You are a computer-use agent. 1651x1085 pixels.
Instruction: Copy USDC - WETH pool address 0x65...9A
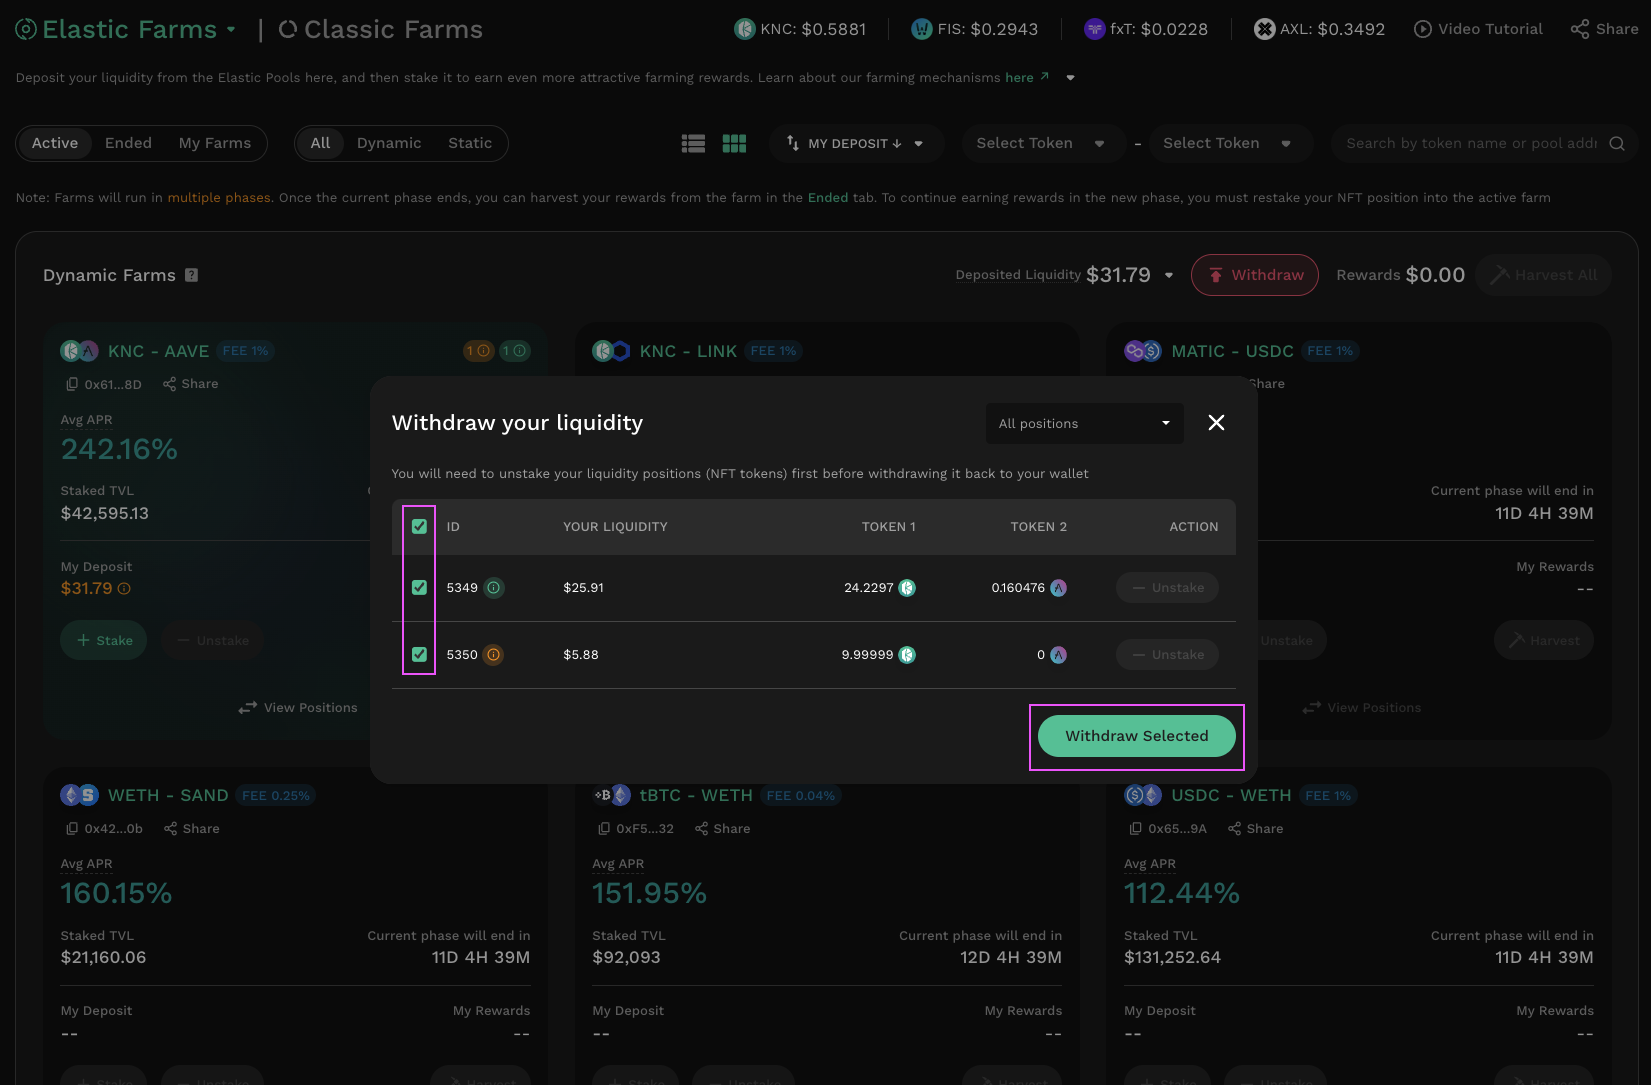click(x=1136, y=829)
